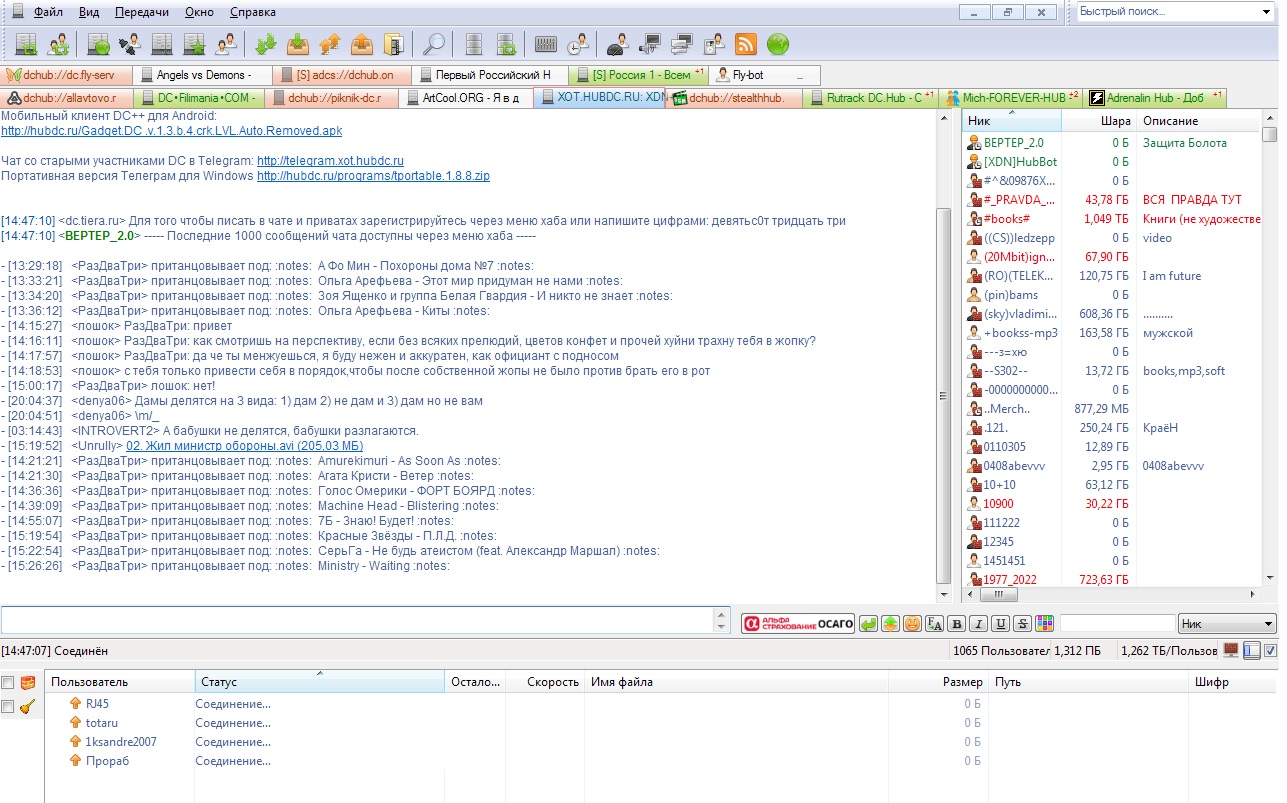Uncheck the status bar checkbox
The width and height of the screenshot is (1287, 803).
[1270, 651]
